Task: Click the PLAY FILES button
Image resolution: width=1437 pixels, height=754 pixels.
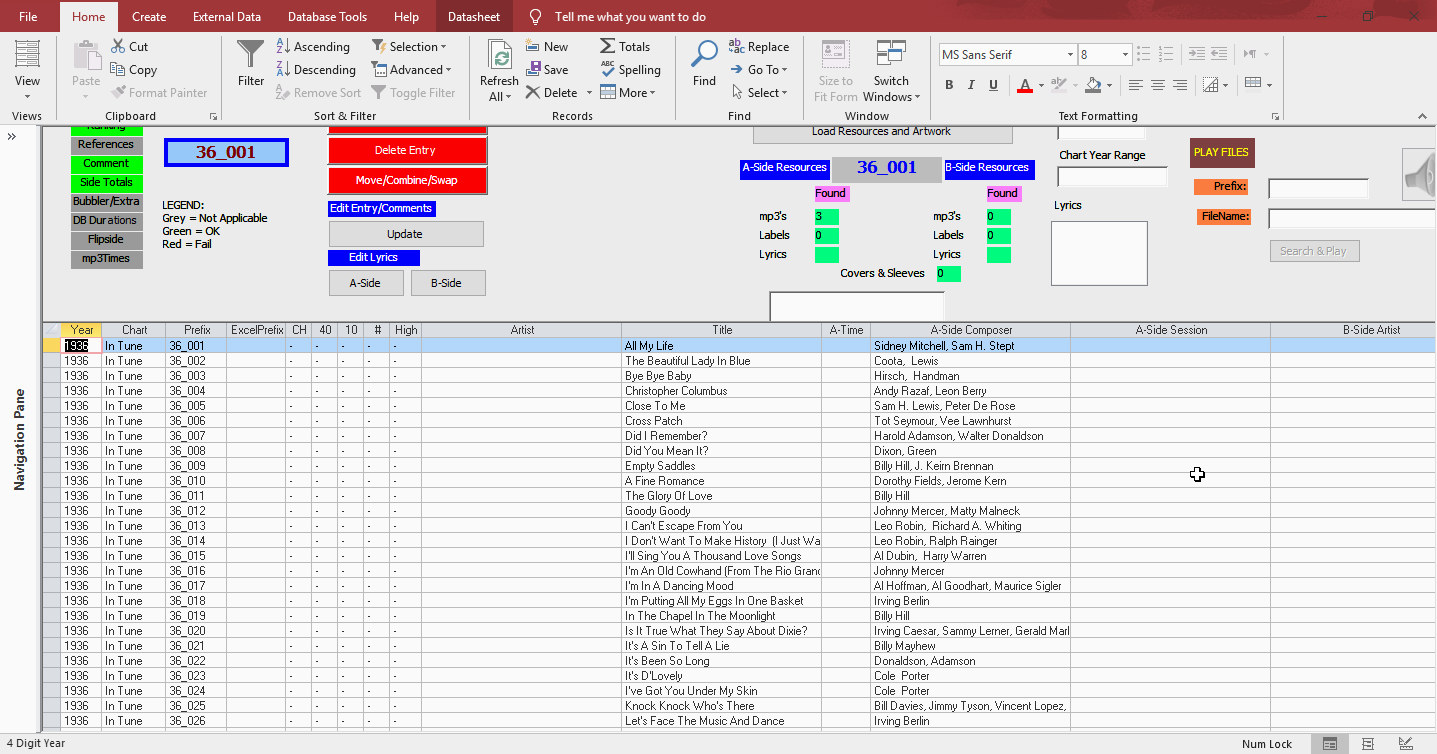Action: click(x=1221, y=152)
